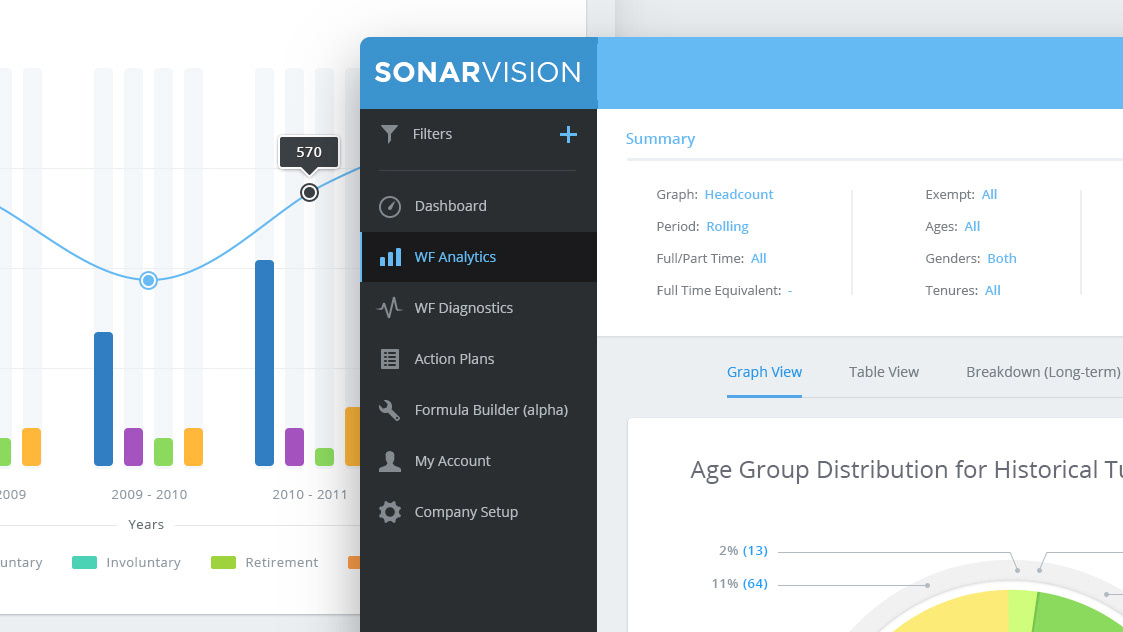Click the 11% (64) pie label
The image size is (1123, 632).
[739, 583]
